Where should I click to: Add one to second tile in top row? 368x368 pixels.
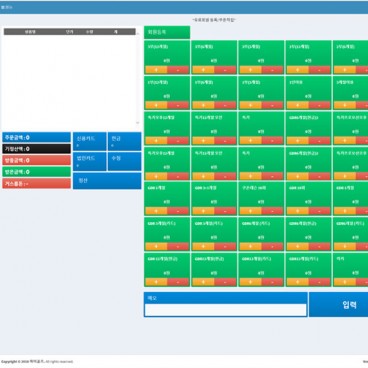coord(204,70)
